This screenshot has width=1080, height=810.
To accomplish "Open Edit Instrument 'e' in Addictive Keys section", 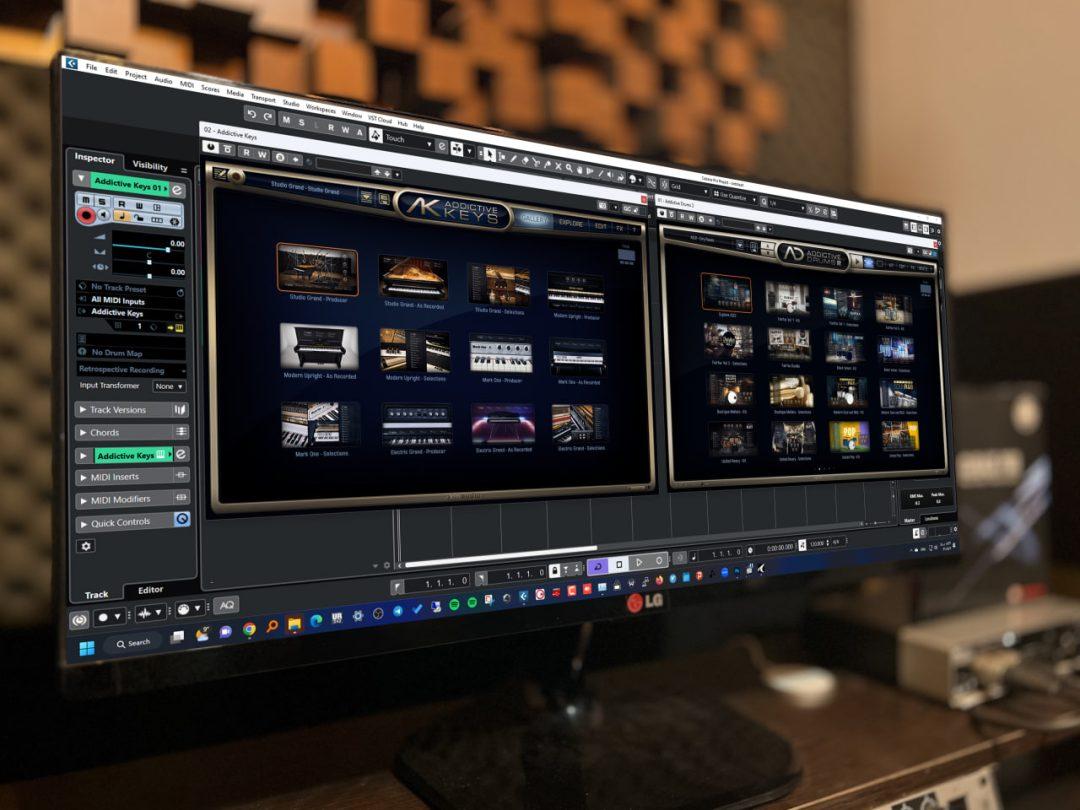I will pyautogui.click(x=180, y=454).
